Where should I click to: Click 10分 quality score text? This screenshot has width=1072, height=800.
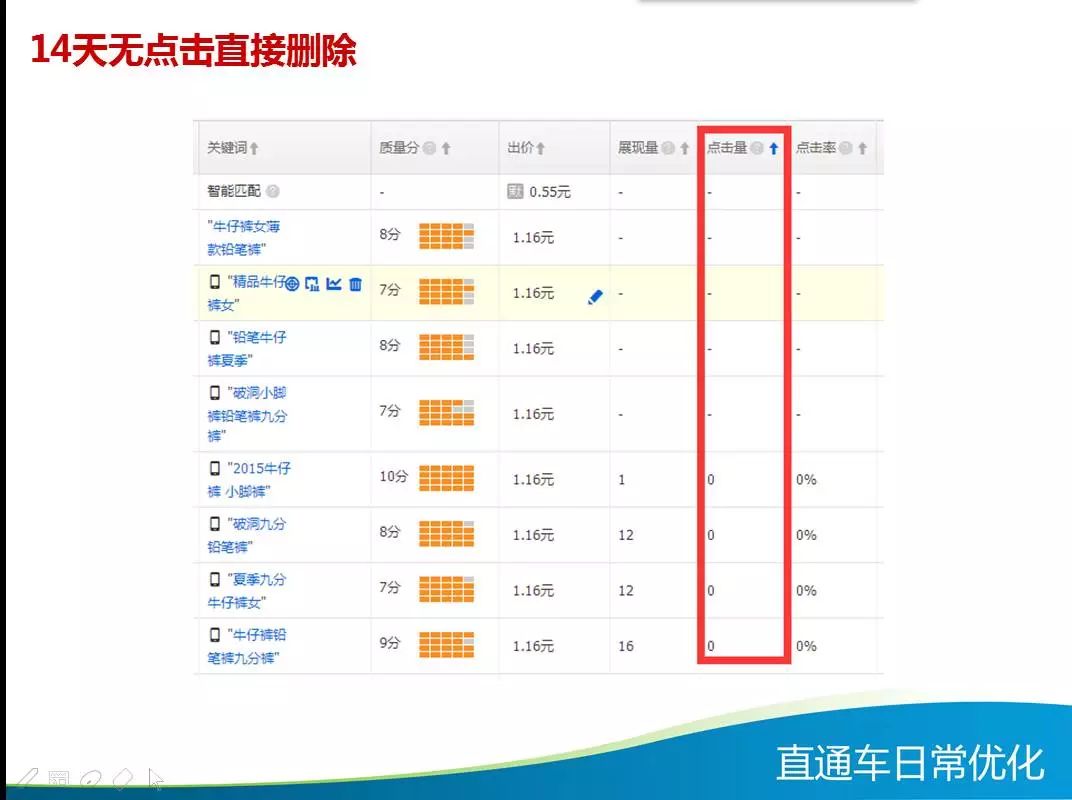coord(394,477)
